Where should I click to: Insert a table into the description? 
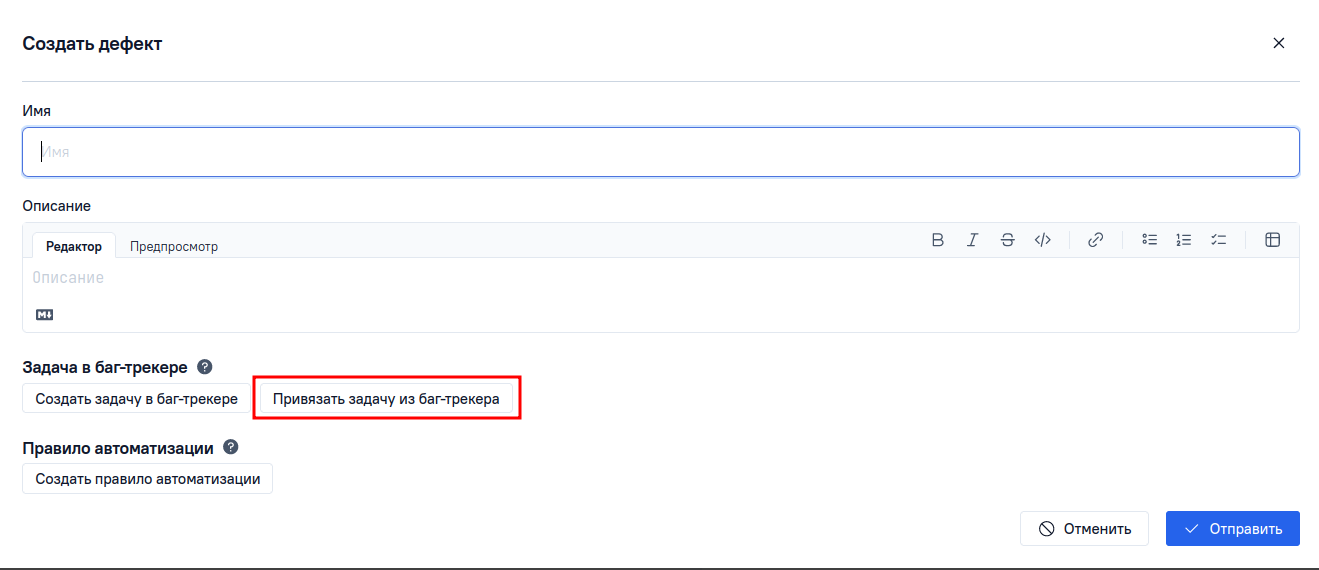(x=1272, y=240)
